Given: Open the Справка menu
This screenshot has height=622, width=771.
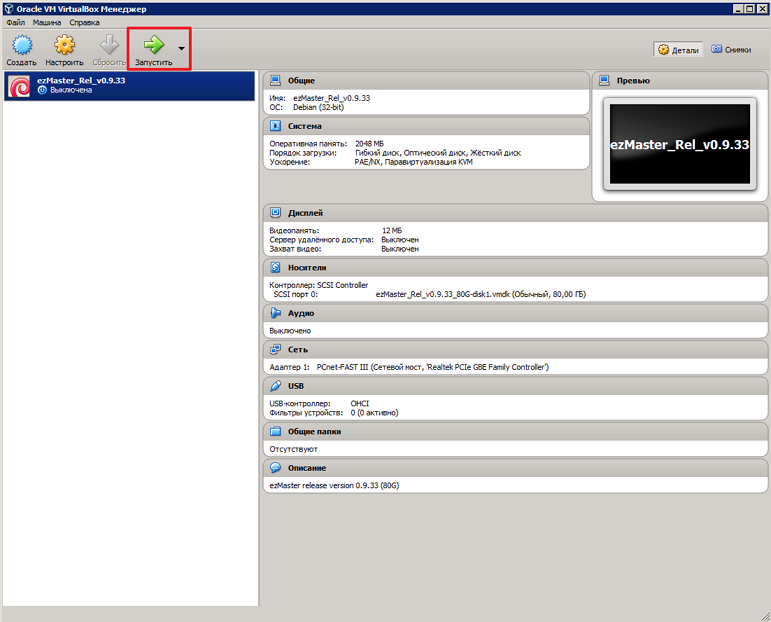Looking at the screenshot, I should pos(84,23).
